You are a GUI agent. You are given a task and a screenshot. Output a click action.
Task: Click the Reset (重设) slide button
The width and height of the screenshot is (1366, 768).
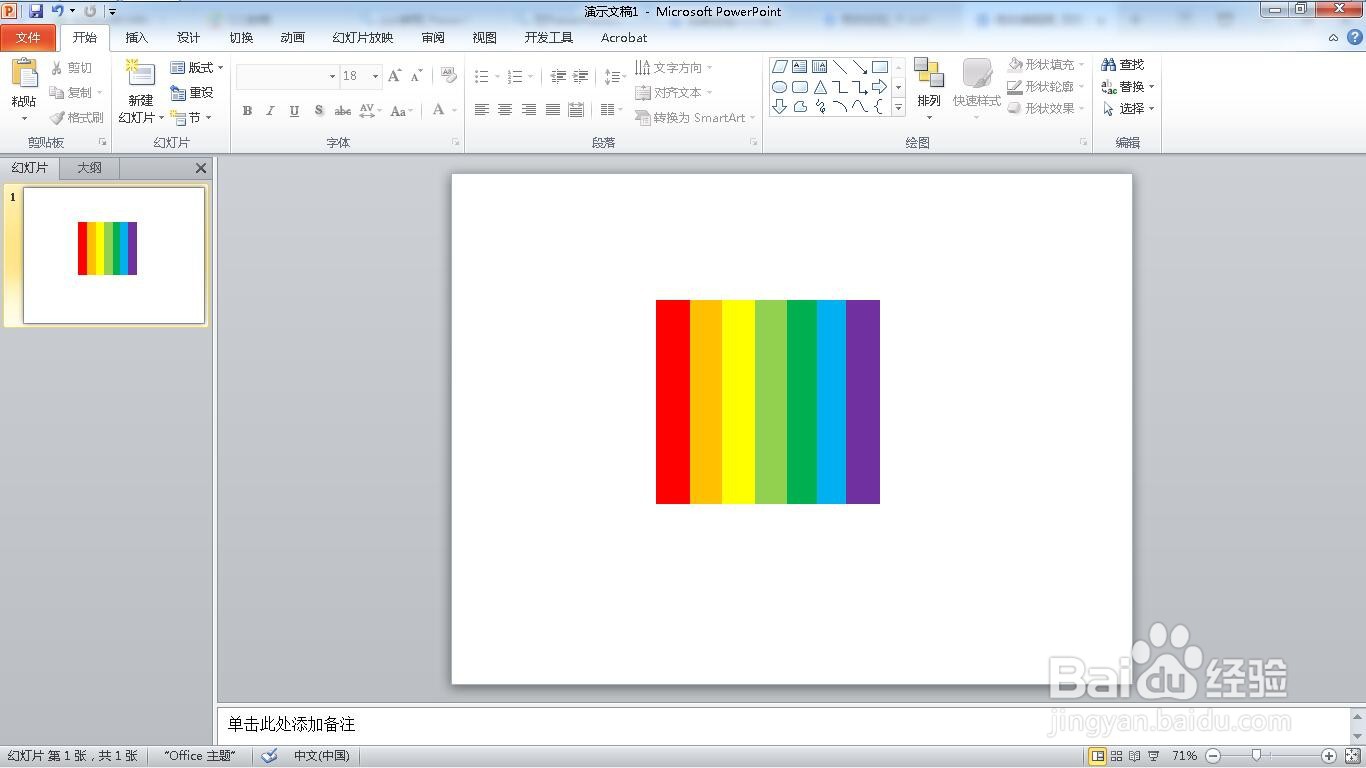point(192,92)
